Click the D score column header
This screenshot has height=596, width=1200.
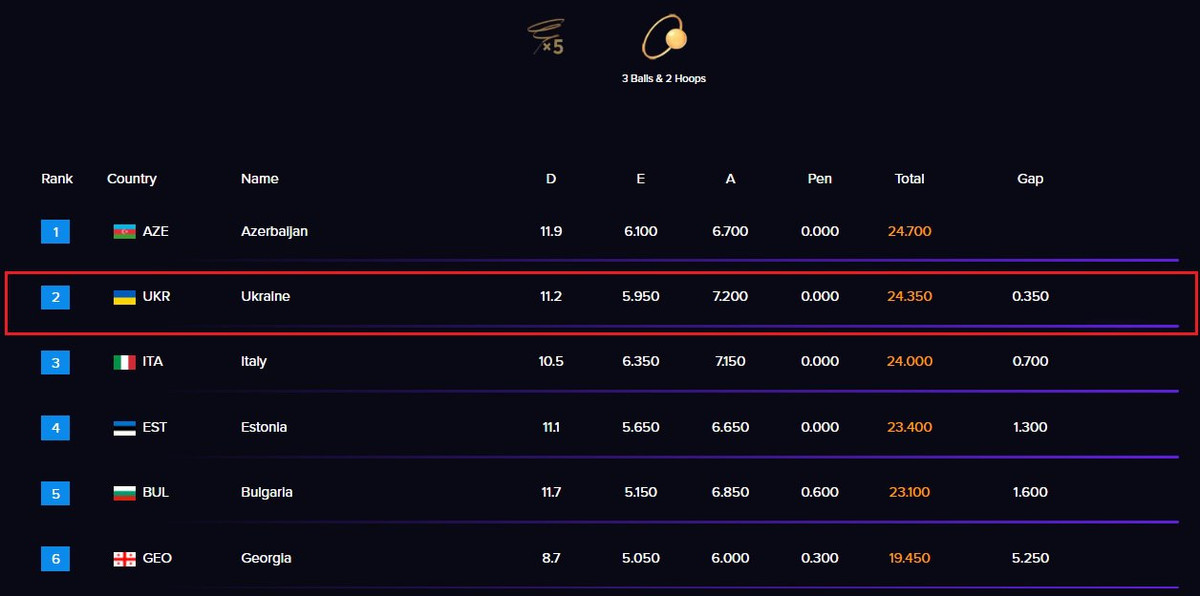[551, 179]
